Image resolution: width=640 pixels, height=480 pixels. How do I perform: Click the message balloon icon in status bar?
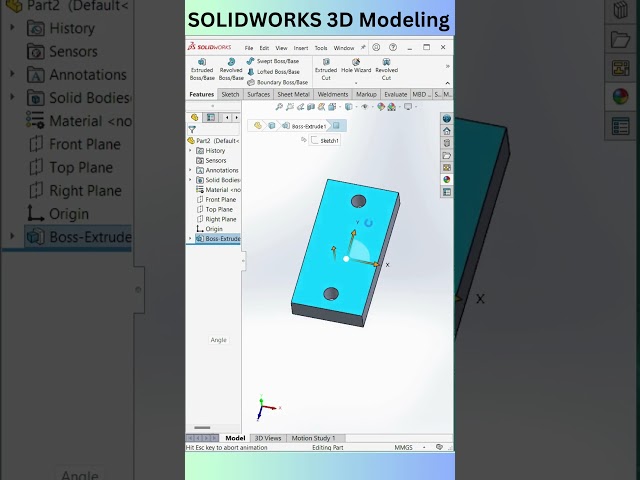click(439, 447)
